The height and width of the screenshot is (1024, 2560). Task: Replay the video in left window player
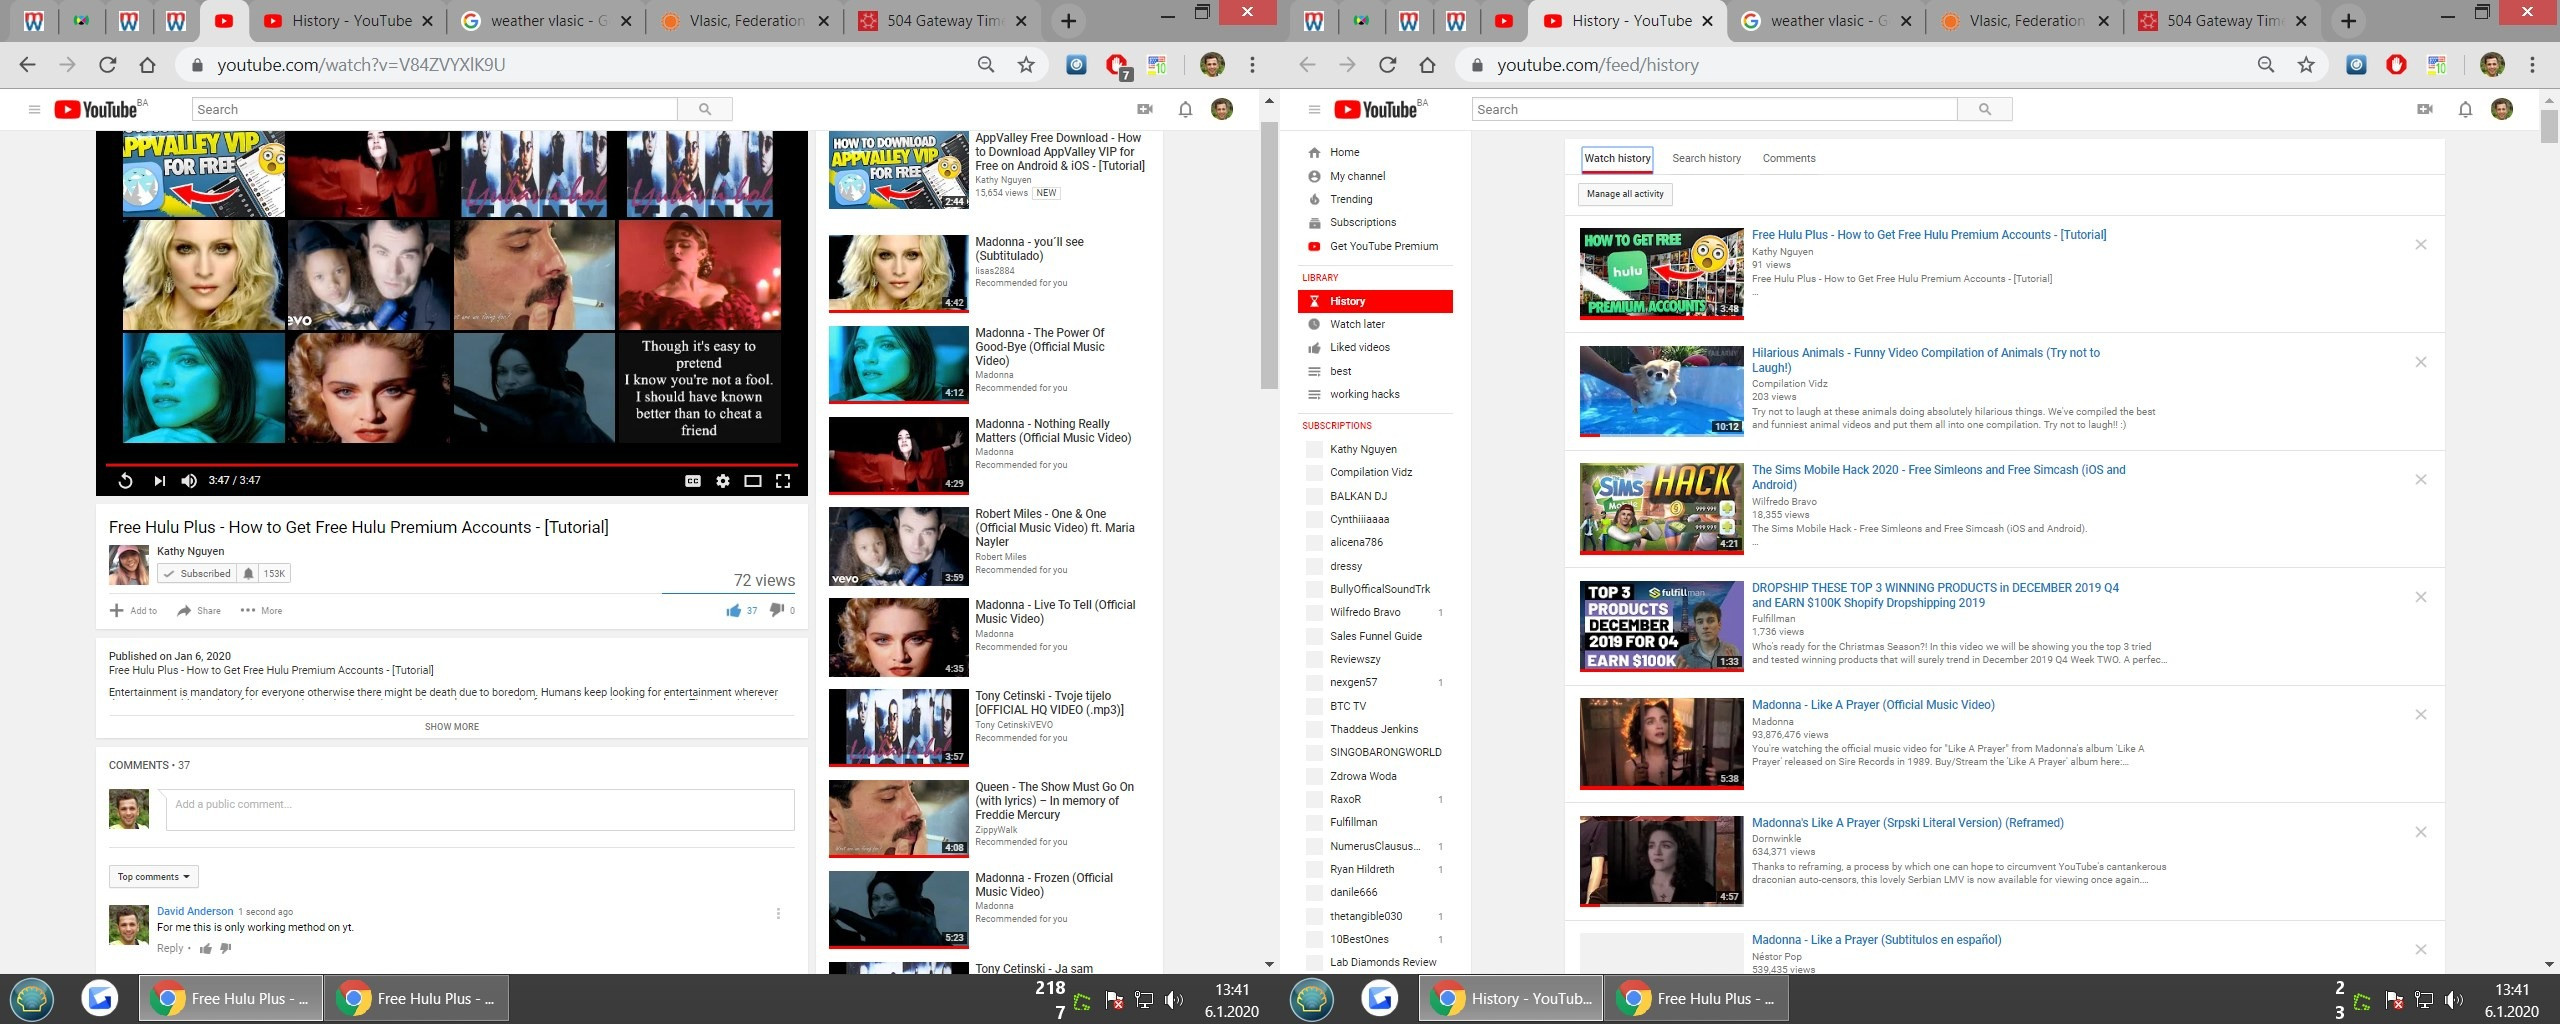(x=125, y=481)
